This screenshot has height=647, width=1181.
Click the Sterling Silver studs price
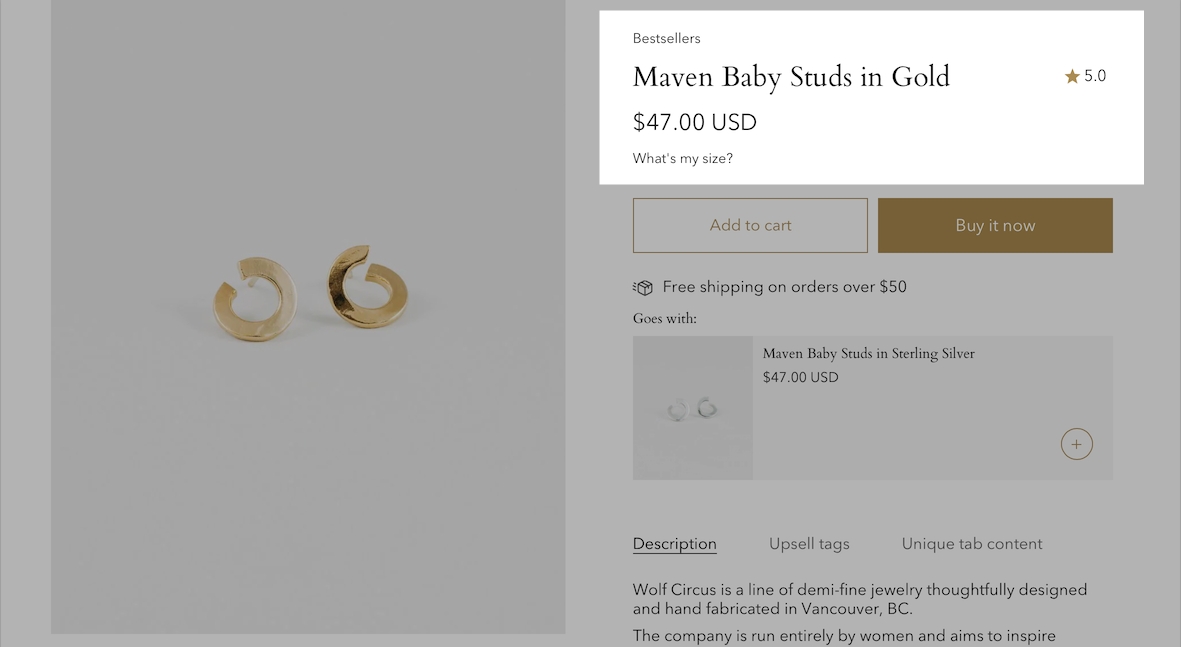[x=800, y=377]
